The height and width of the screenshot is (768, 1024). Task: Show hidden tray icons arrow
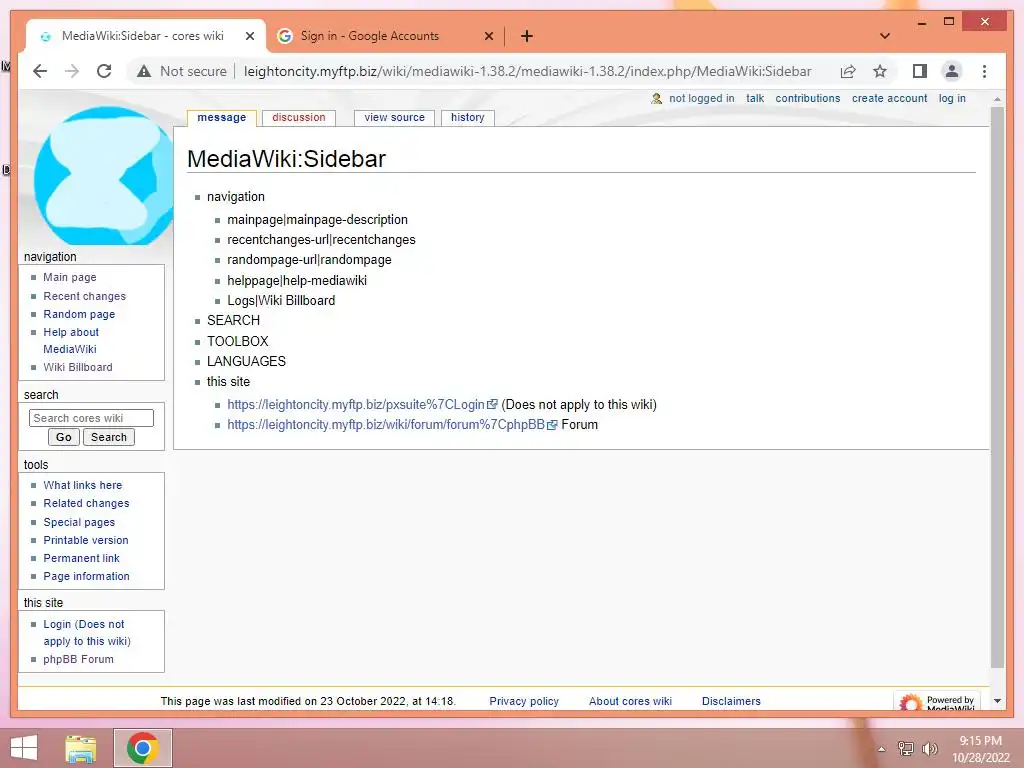(x=882, y=749)
